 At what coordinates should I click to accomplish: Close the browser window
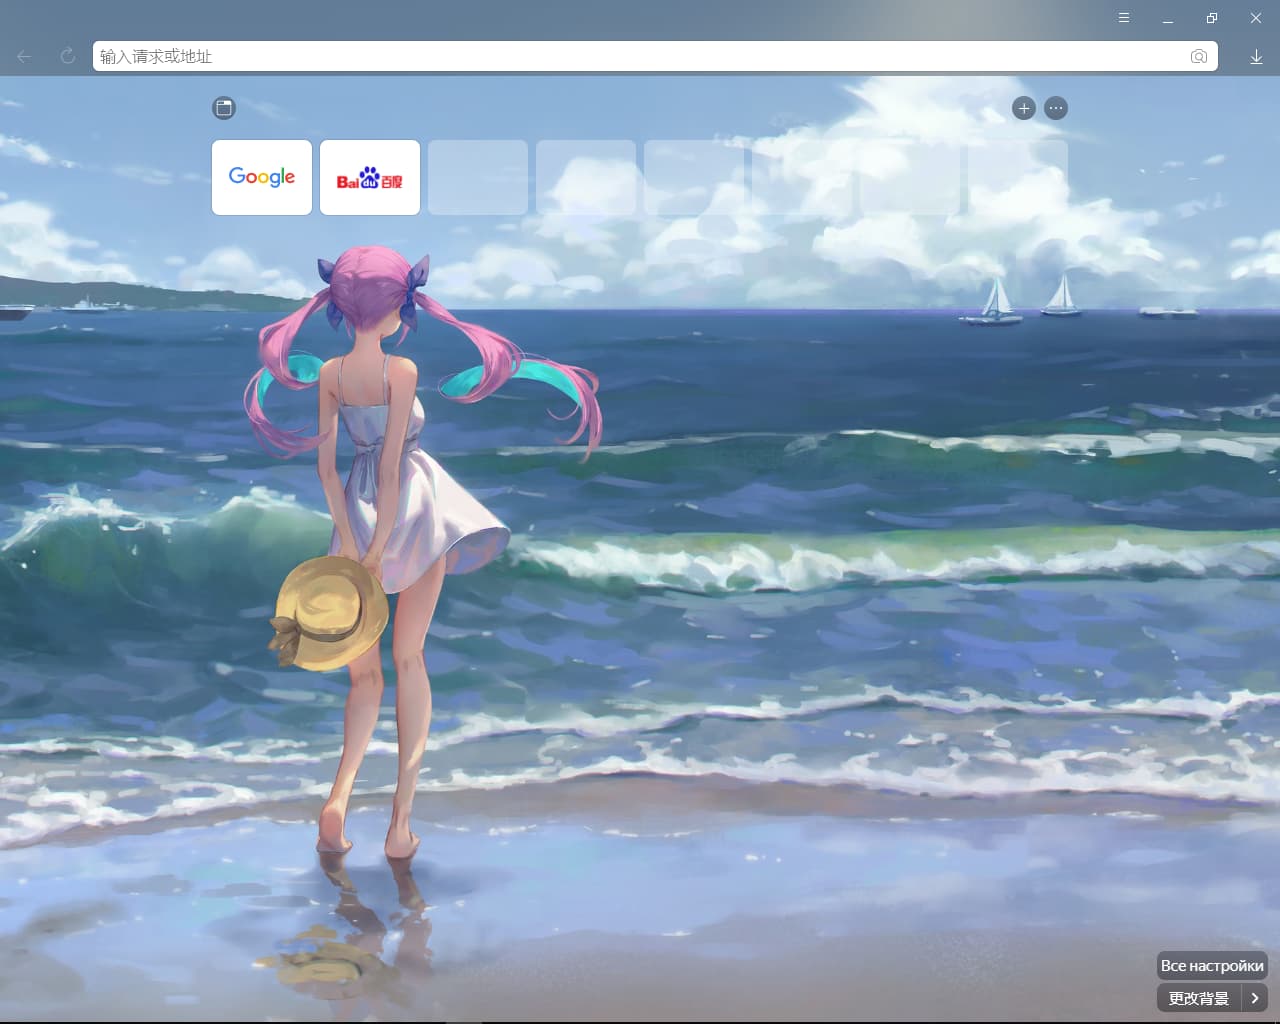coord(1256,18)
